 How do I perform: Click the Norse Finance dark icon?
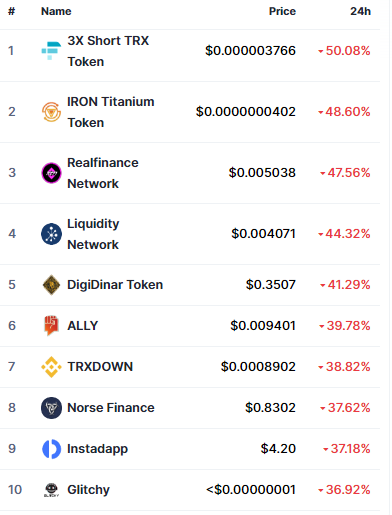[51, 408]
